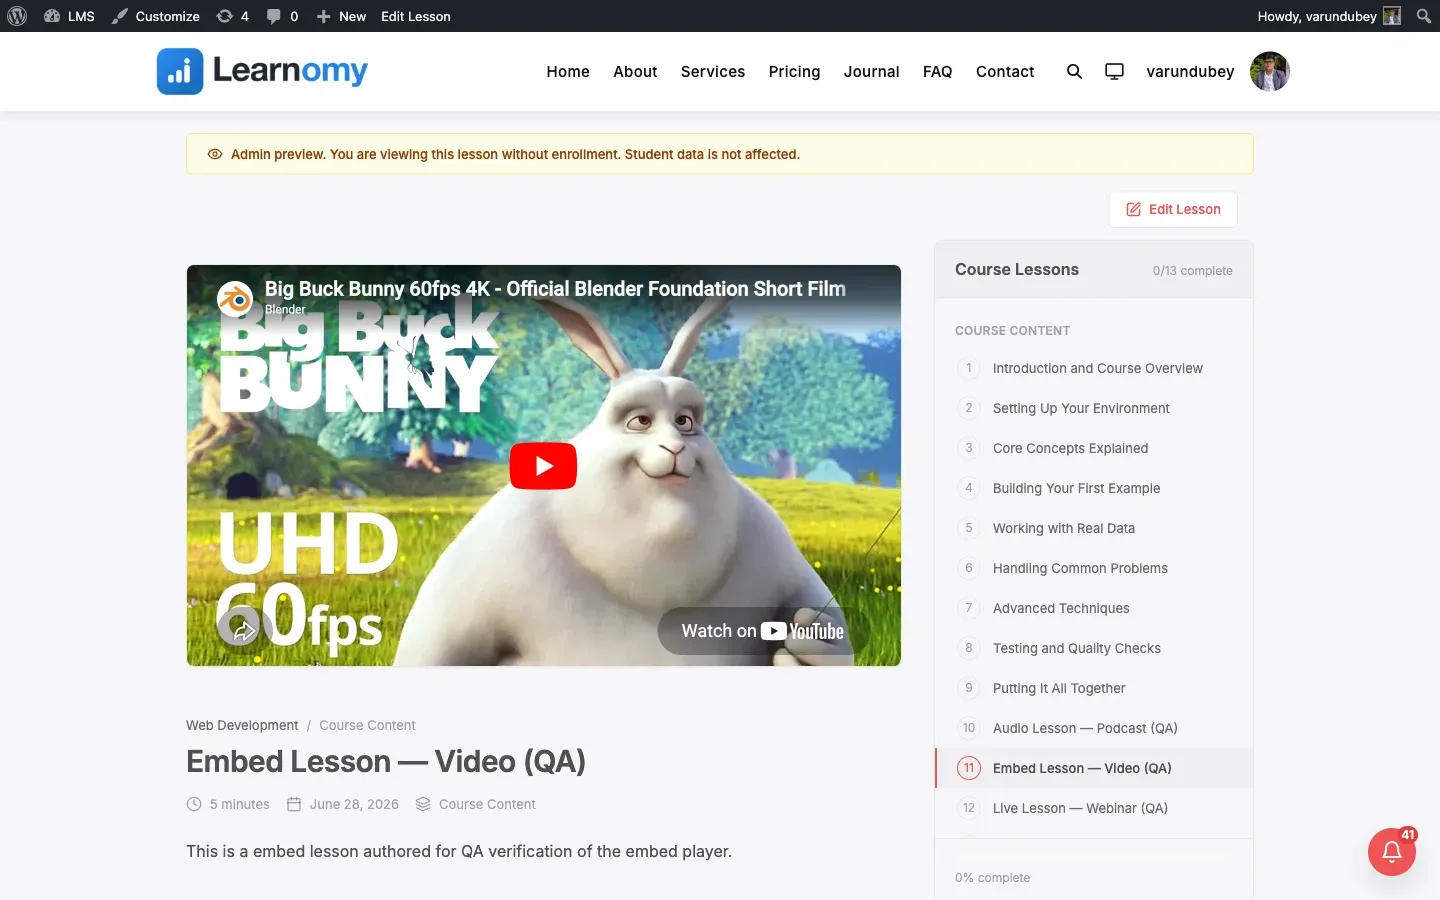This screenshot has height=900, width=1440.
Task: Open the New content menu
Action: tap(341, 16)
